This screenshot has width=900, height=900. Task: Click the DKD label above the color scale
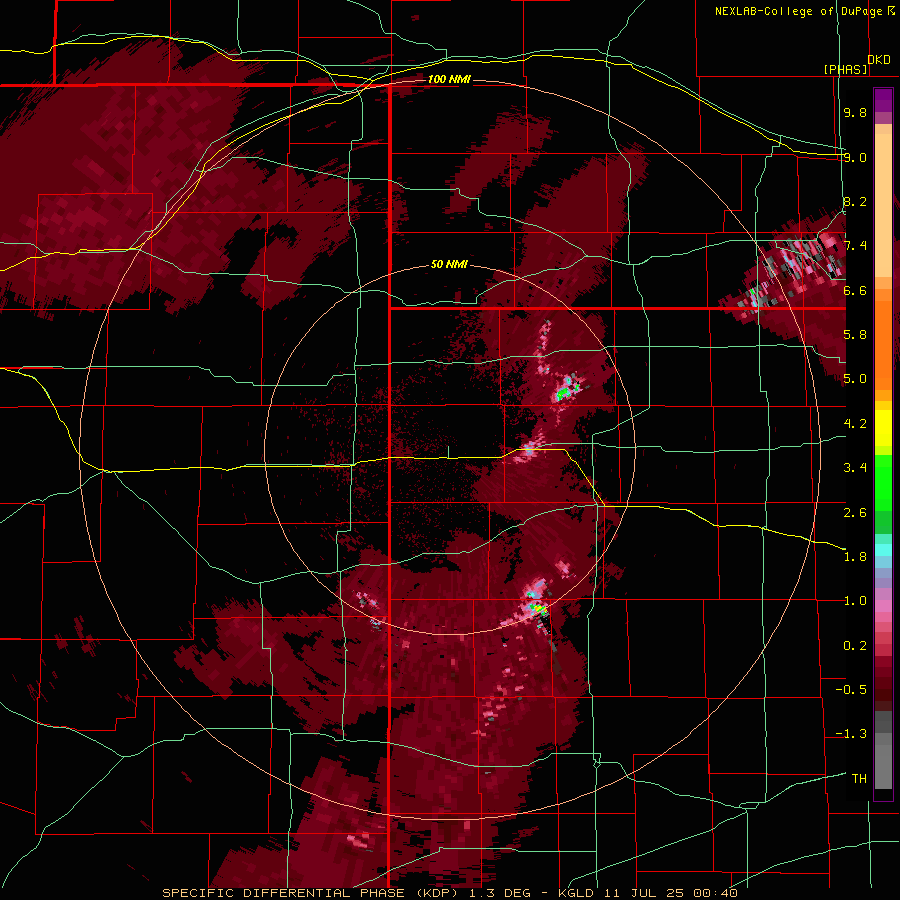pos(879,60)
